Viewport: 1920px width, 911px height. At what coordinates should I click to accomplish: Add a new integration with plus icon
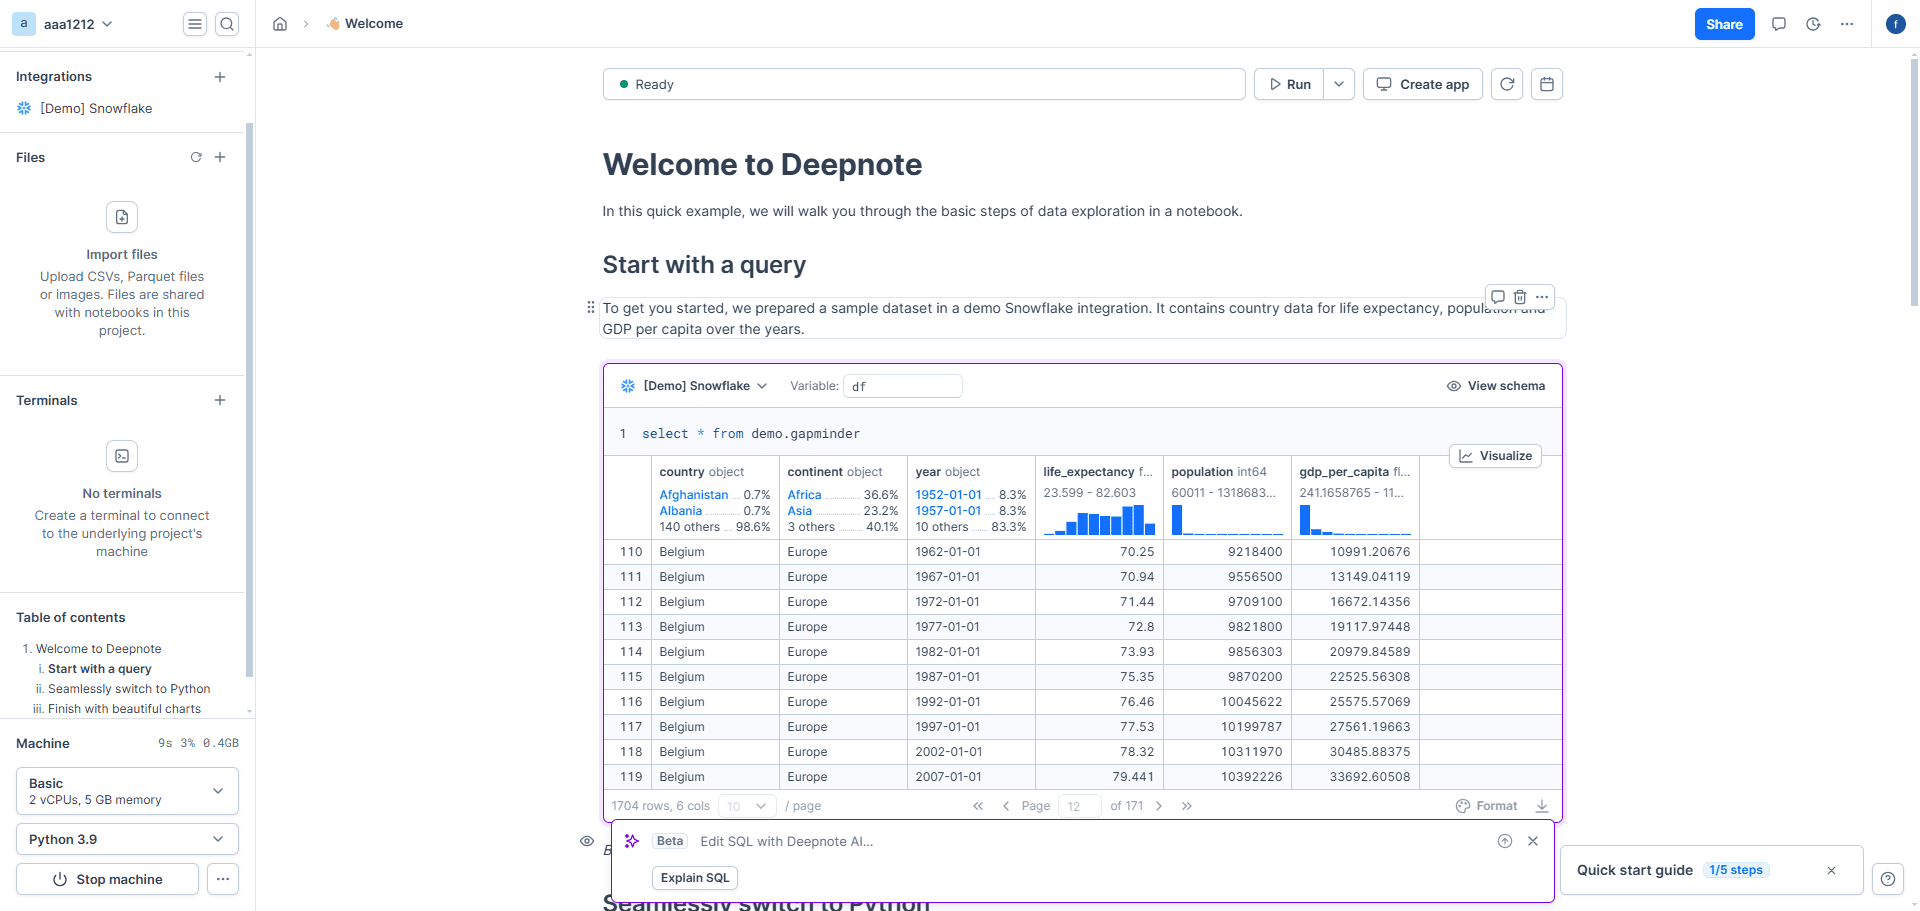pyautogui.click(x=220, y=77)
